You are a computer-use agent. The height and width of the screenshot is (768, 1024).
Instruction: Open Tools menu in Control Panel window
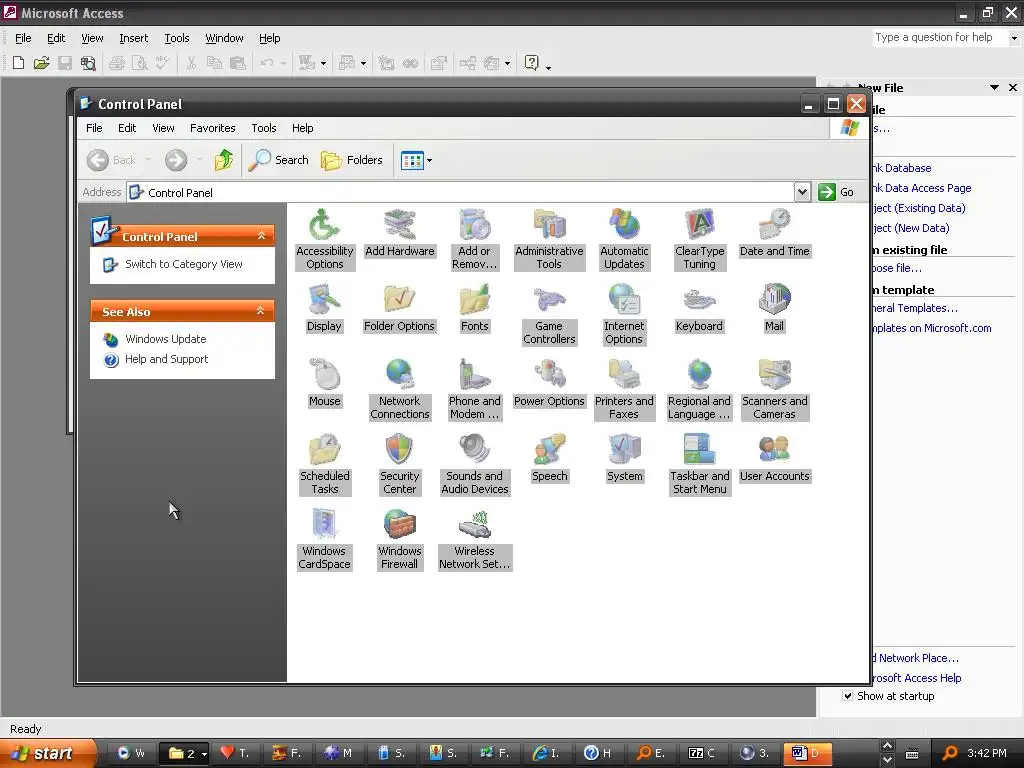point(264,128)
